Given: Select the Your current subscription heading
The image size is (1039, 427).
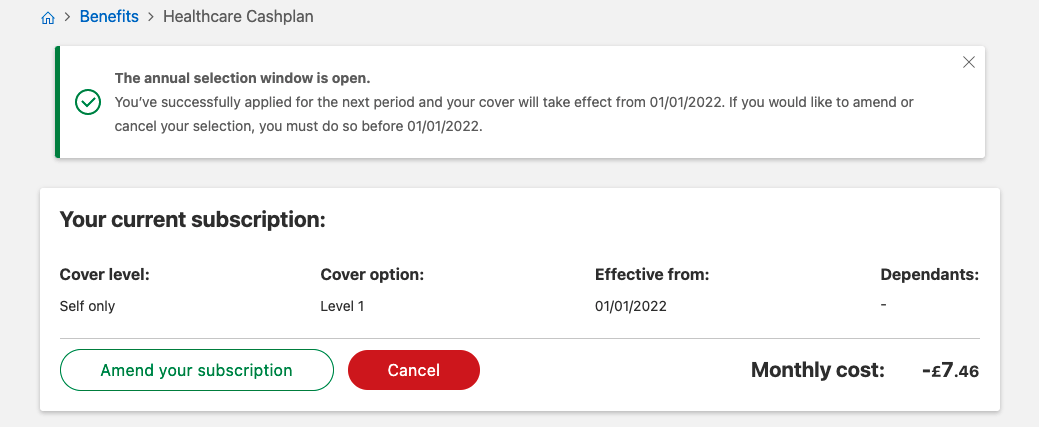Looking at the screenshot, I should [193, 219].
